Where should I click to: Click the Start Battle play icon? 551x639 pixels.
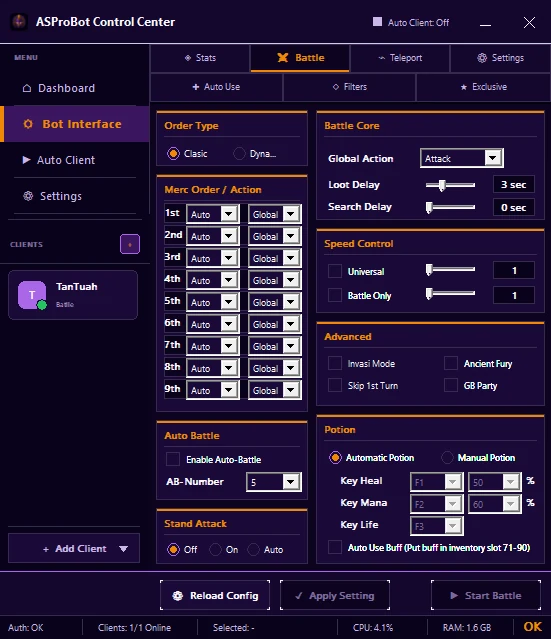coord(454,595)
